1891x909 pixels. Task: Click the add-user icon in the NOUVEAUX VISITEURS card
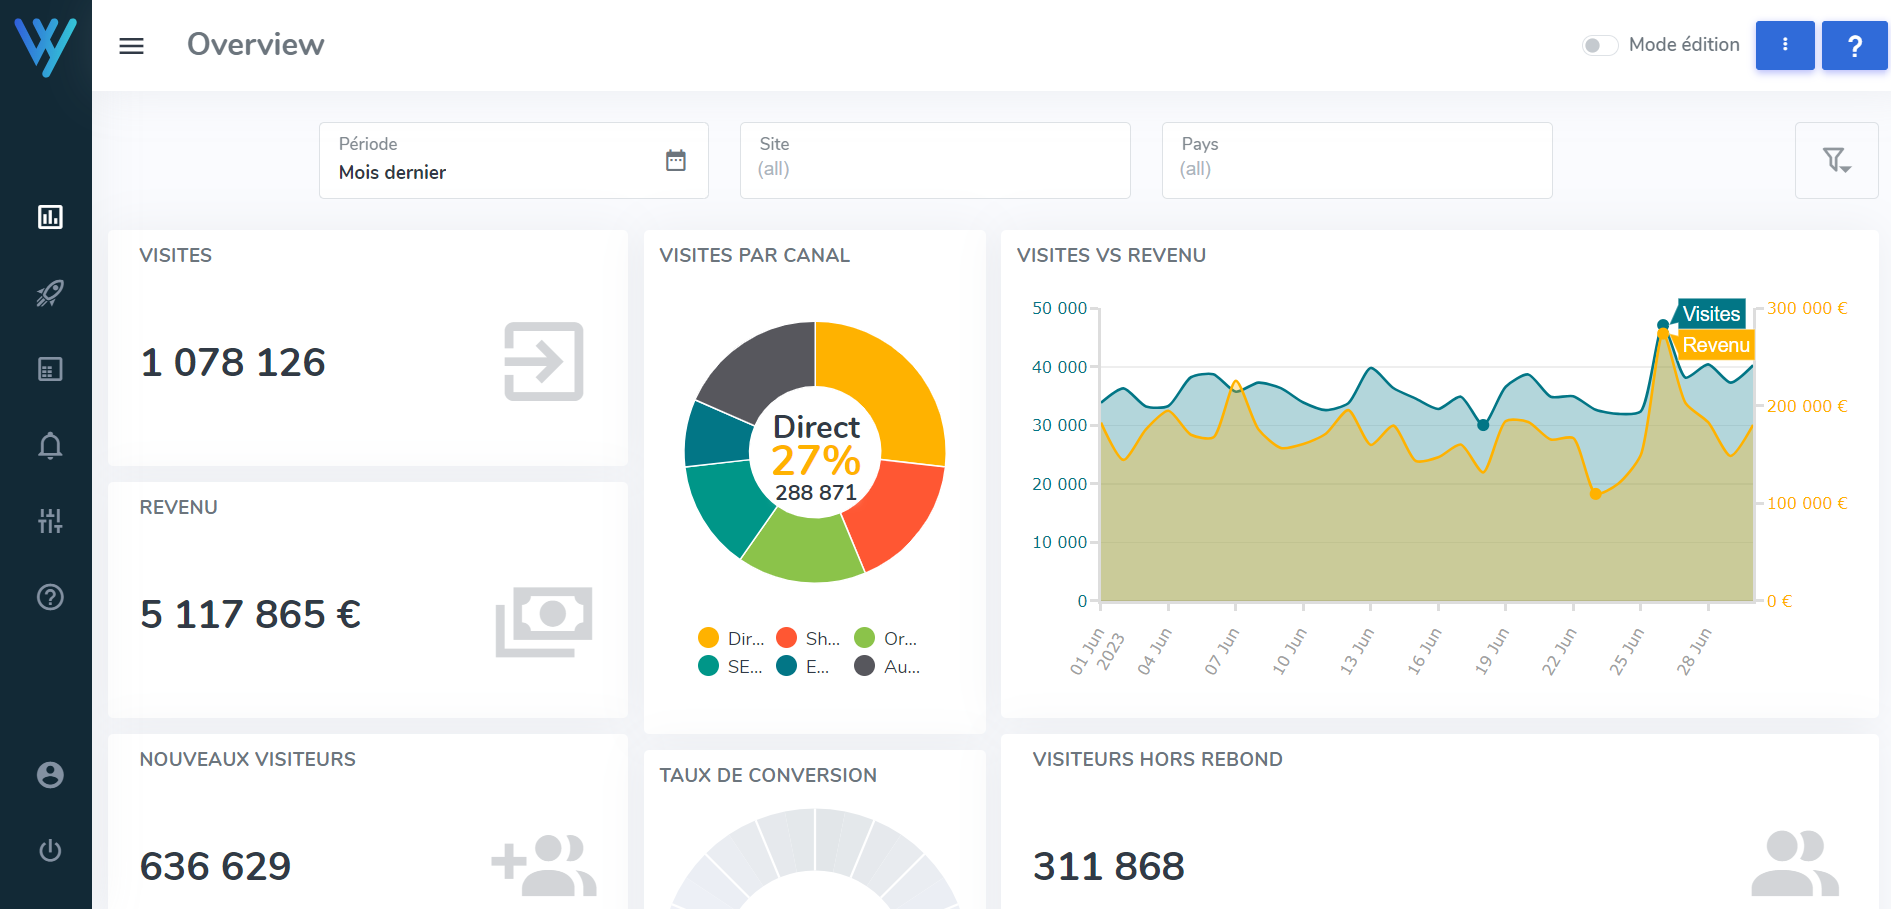tap(544, 866)
